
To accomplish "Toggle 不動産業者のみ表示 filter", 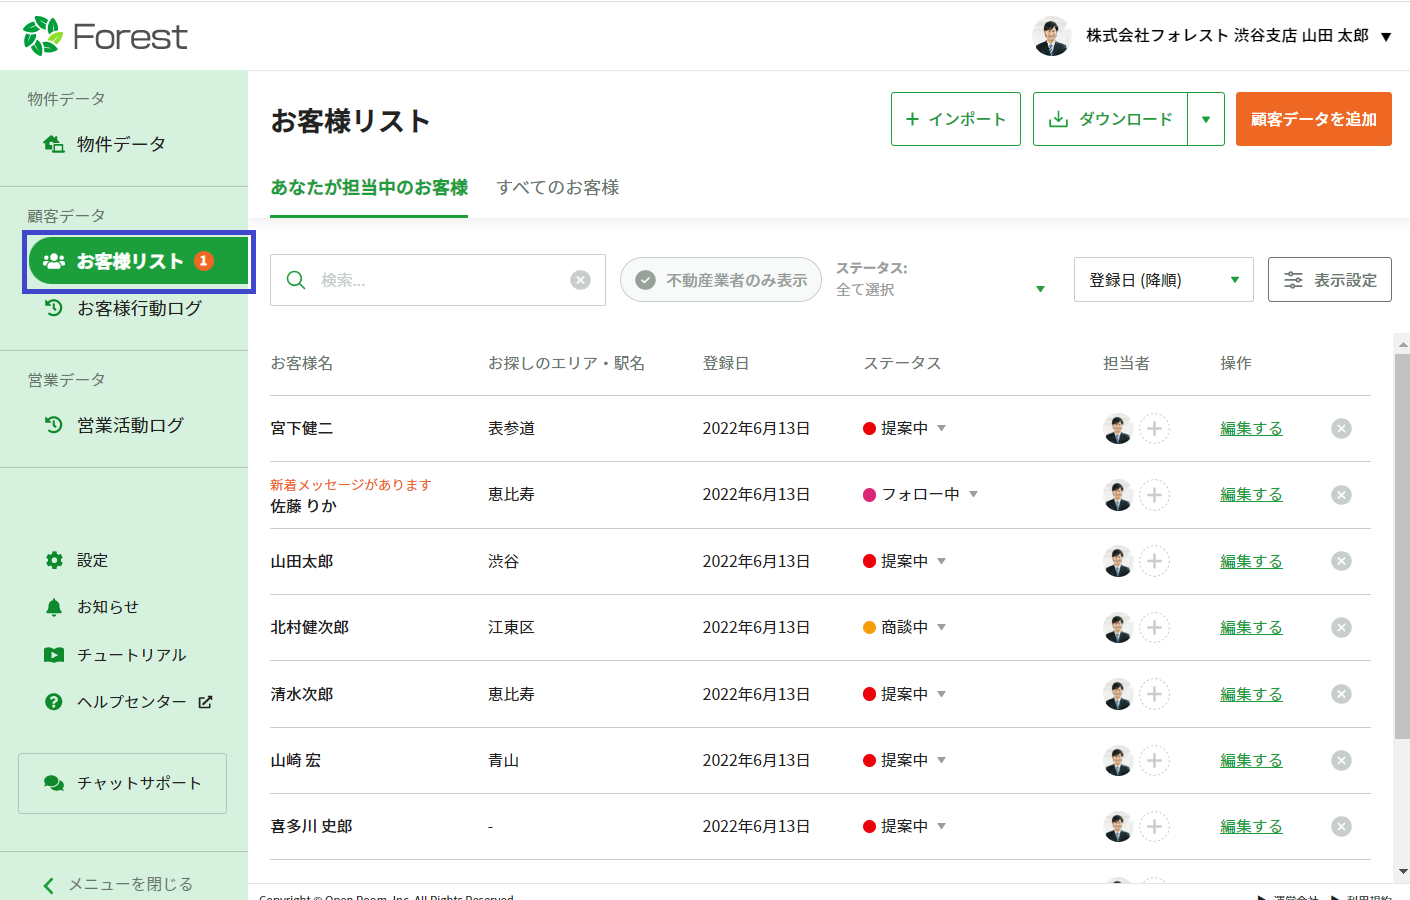I will click(721, 280).
